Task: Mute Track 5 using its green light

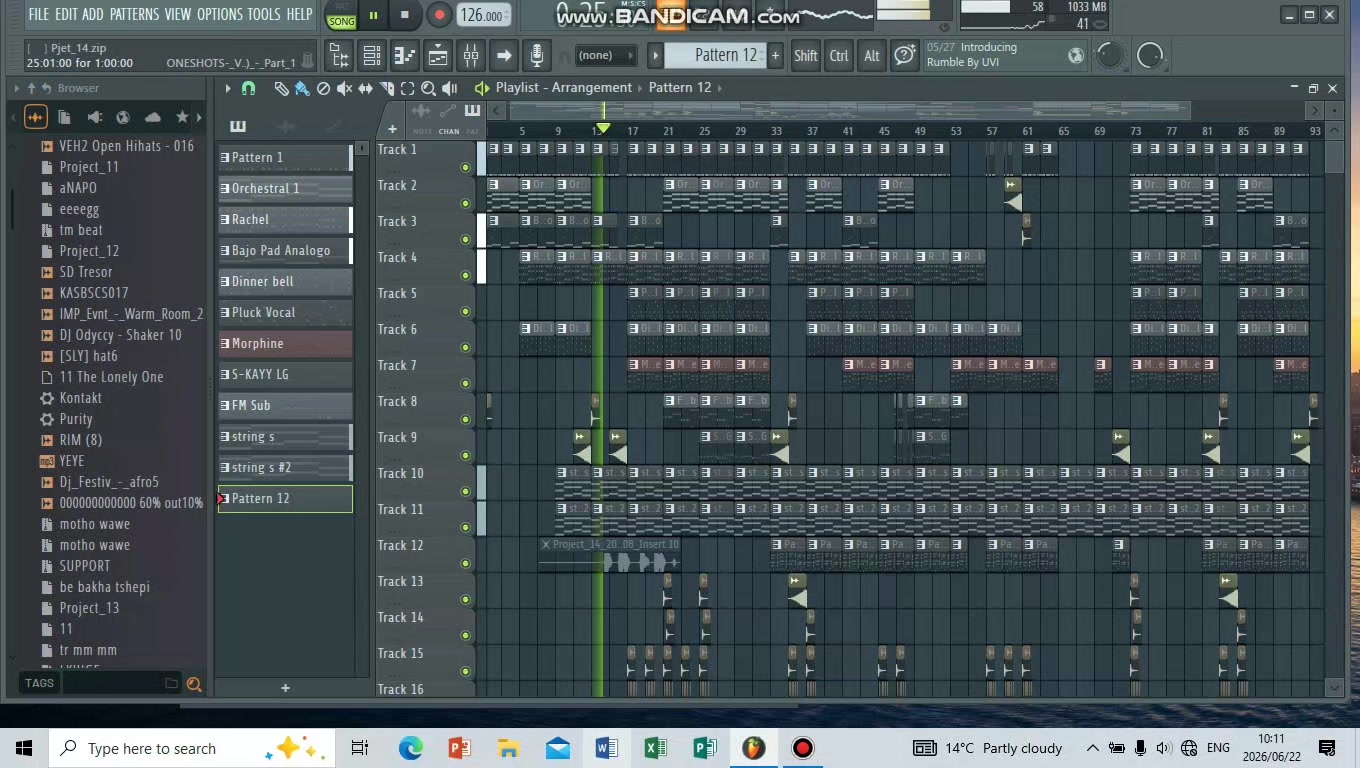Action: pos(465,311)
